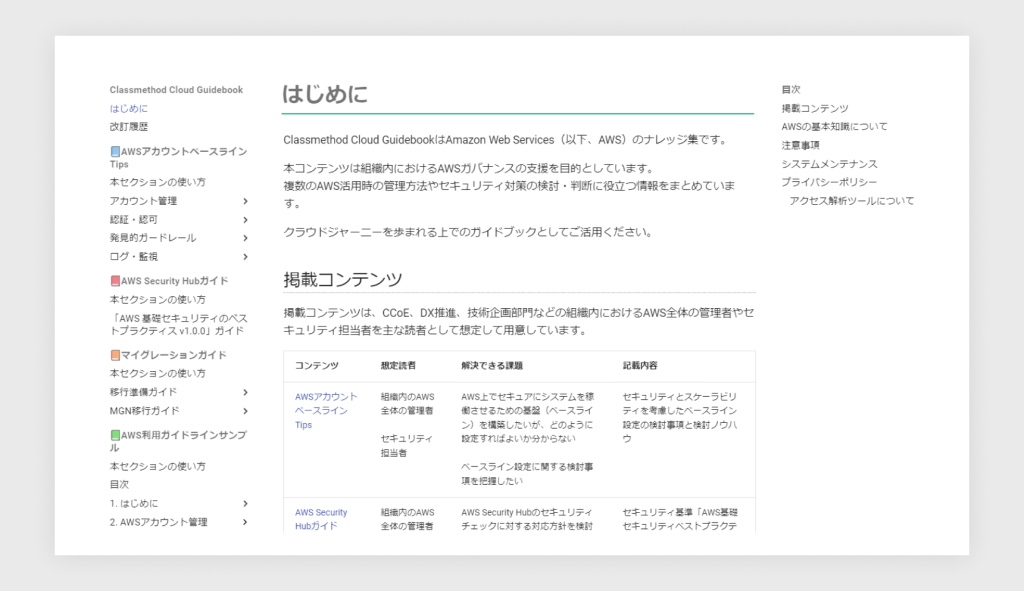The height and width of the screenshot is (591, 1024).
Task: Open the AWSアカウントベースライン Tips table link
Action: tap(325, 410)
